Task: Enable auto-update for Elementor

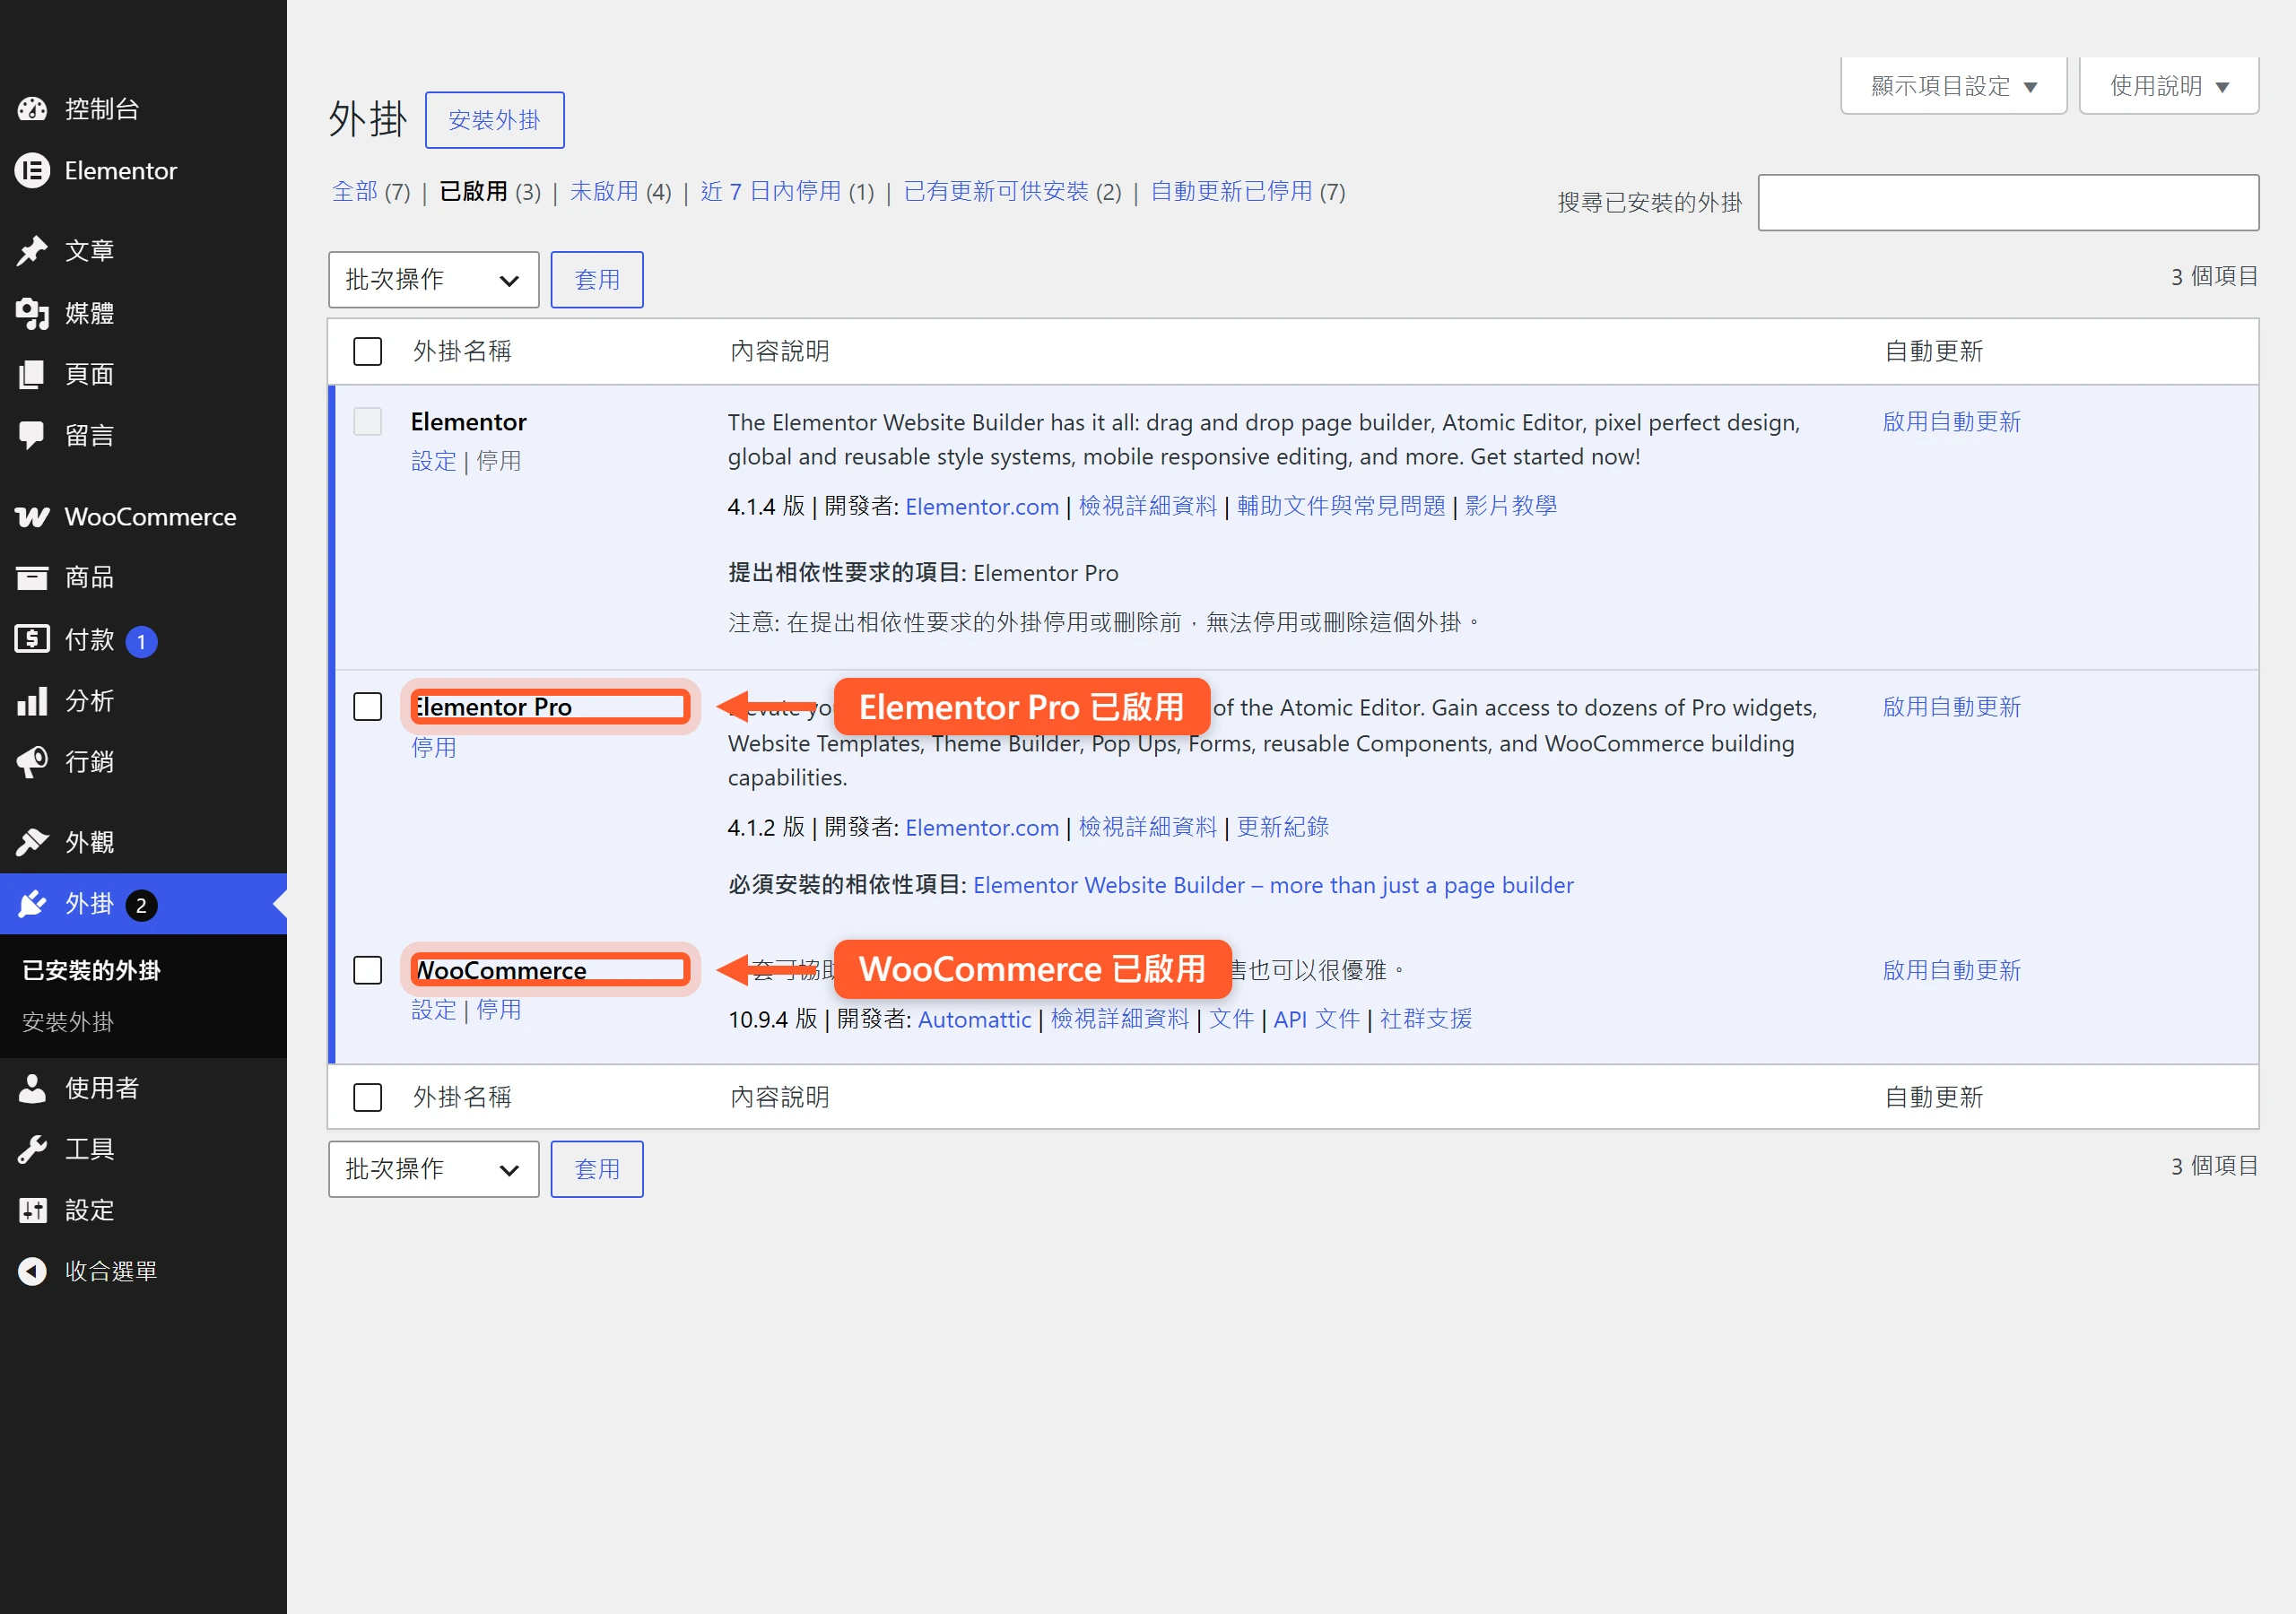Action: point(1951,422)
